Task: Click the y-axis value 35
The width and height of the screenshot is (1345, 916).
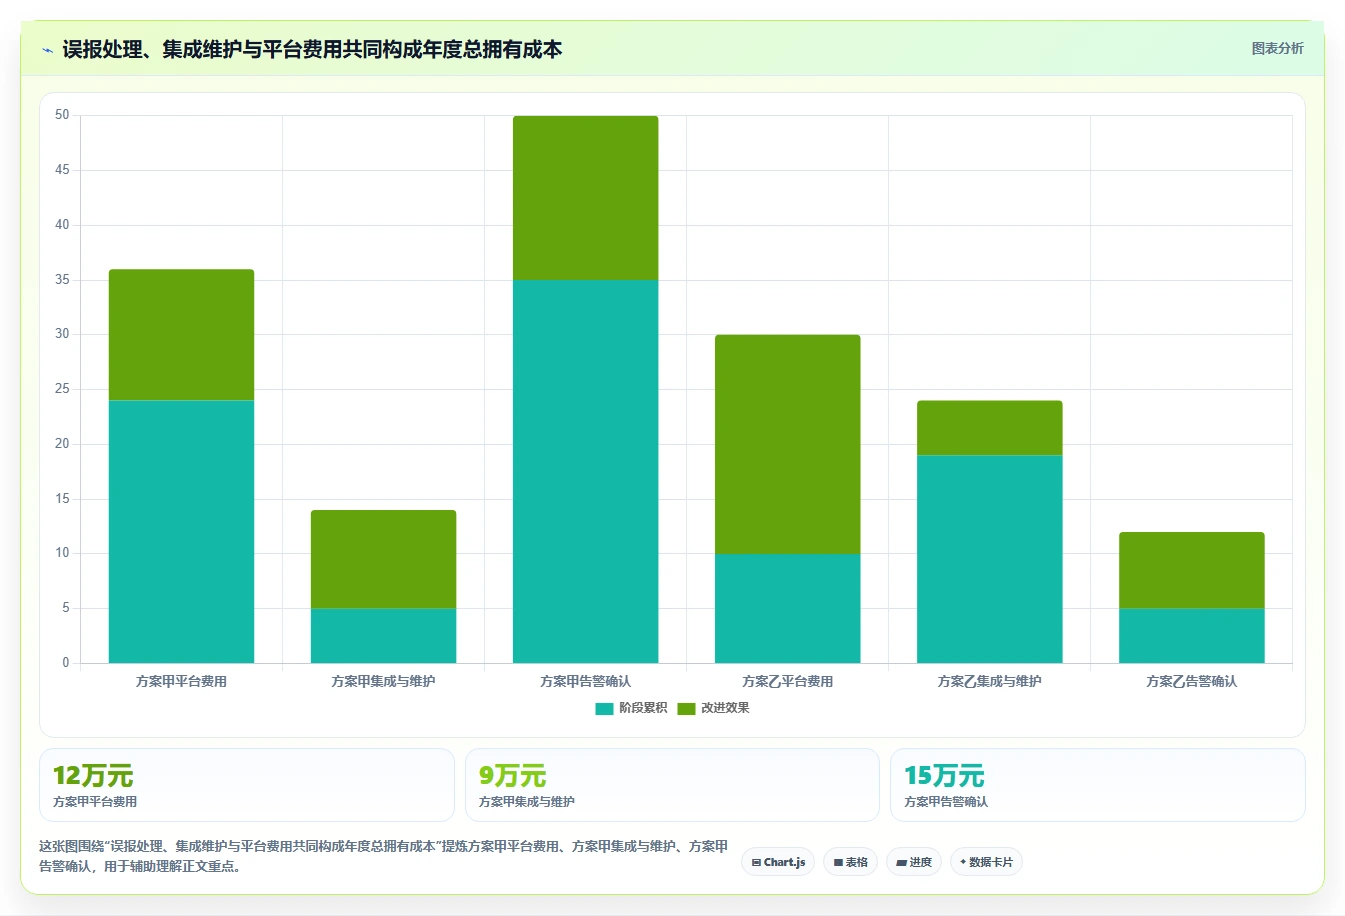Action: click(62, 280)
